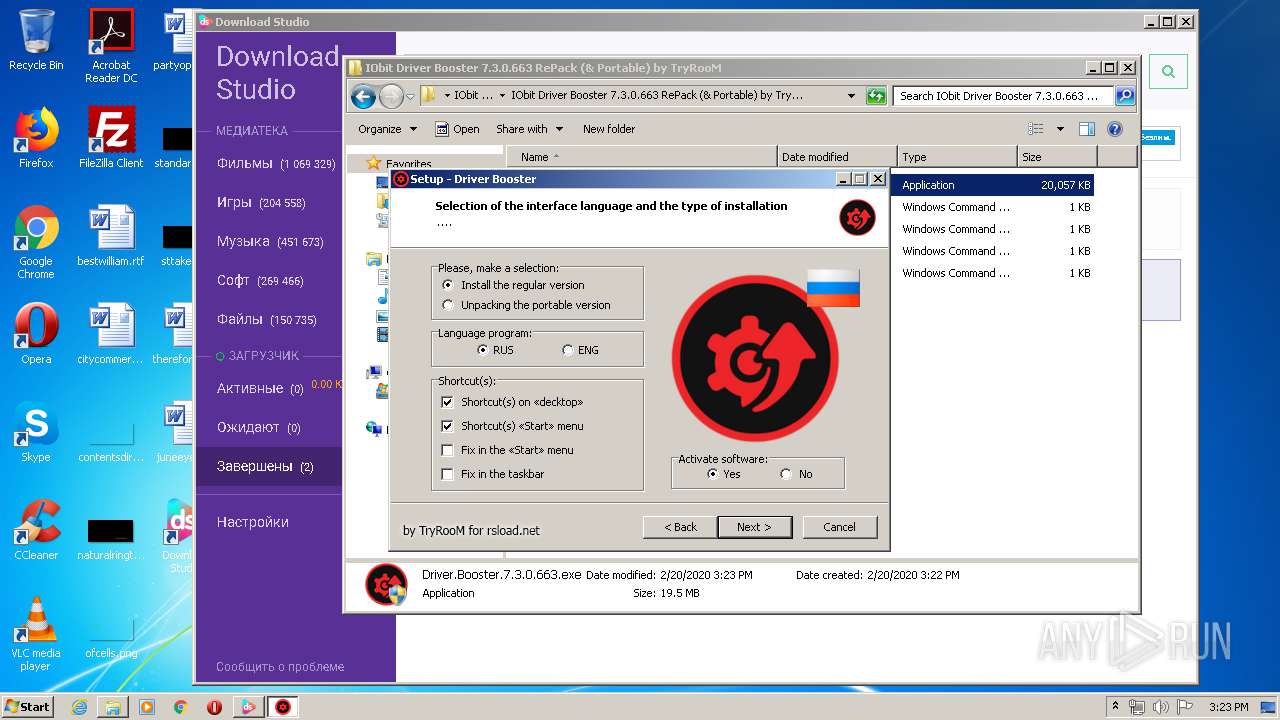Image resolution: width=1280 pixels, height=720 pixels.
Task: Click Driver Booster header logo icon
Action: coord(857,218)
